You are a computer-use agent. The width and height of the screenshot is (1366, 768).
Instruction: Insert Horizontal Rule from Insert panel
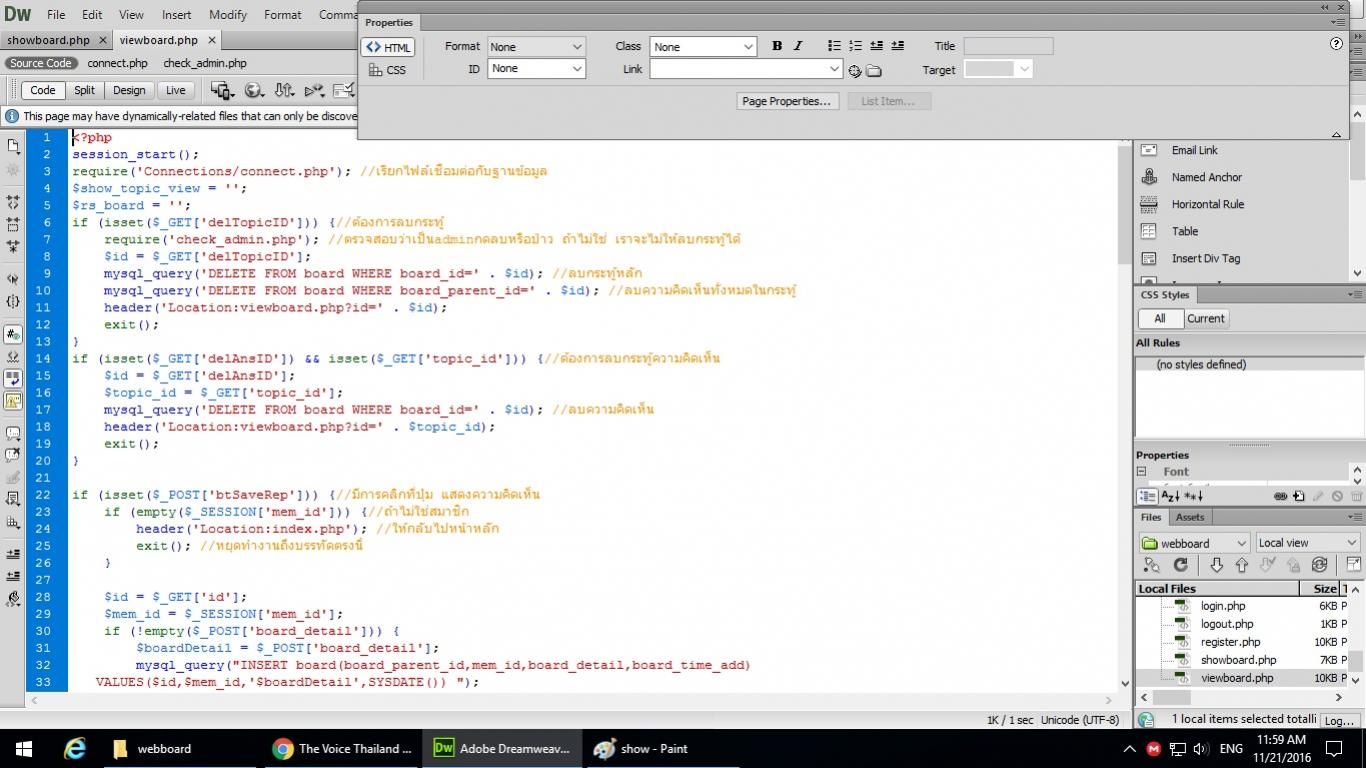click(1207, 204)
